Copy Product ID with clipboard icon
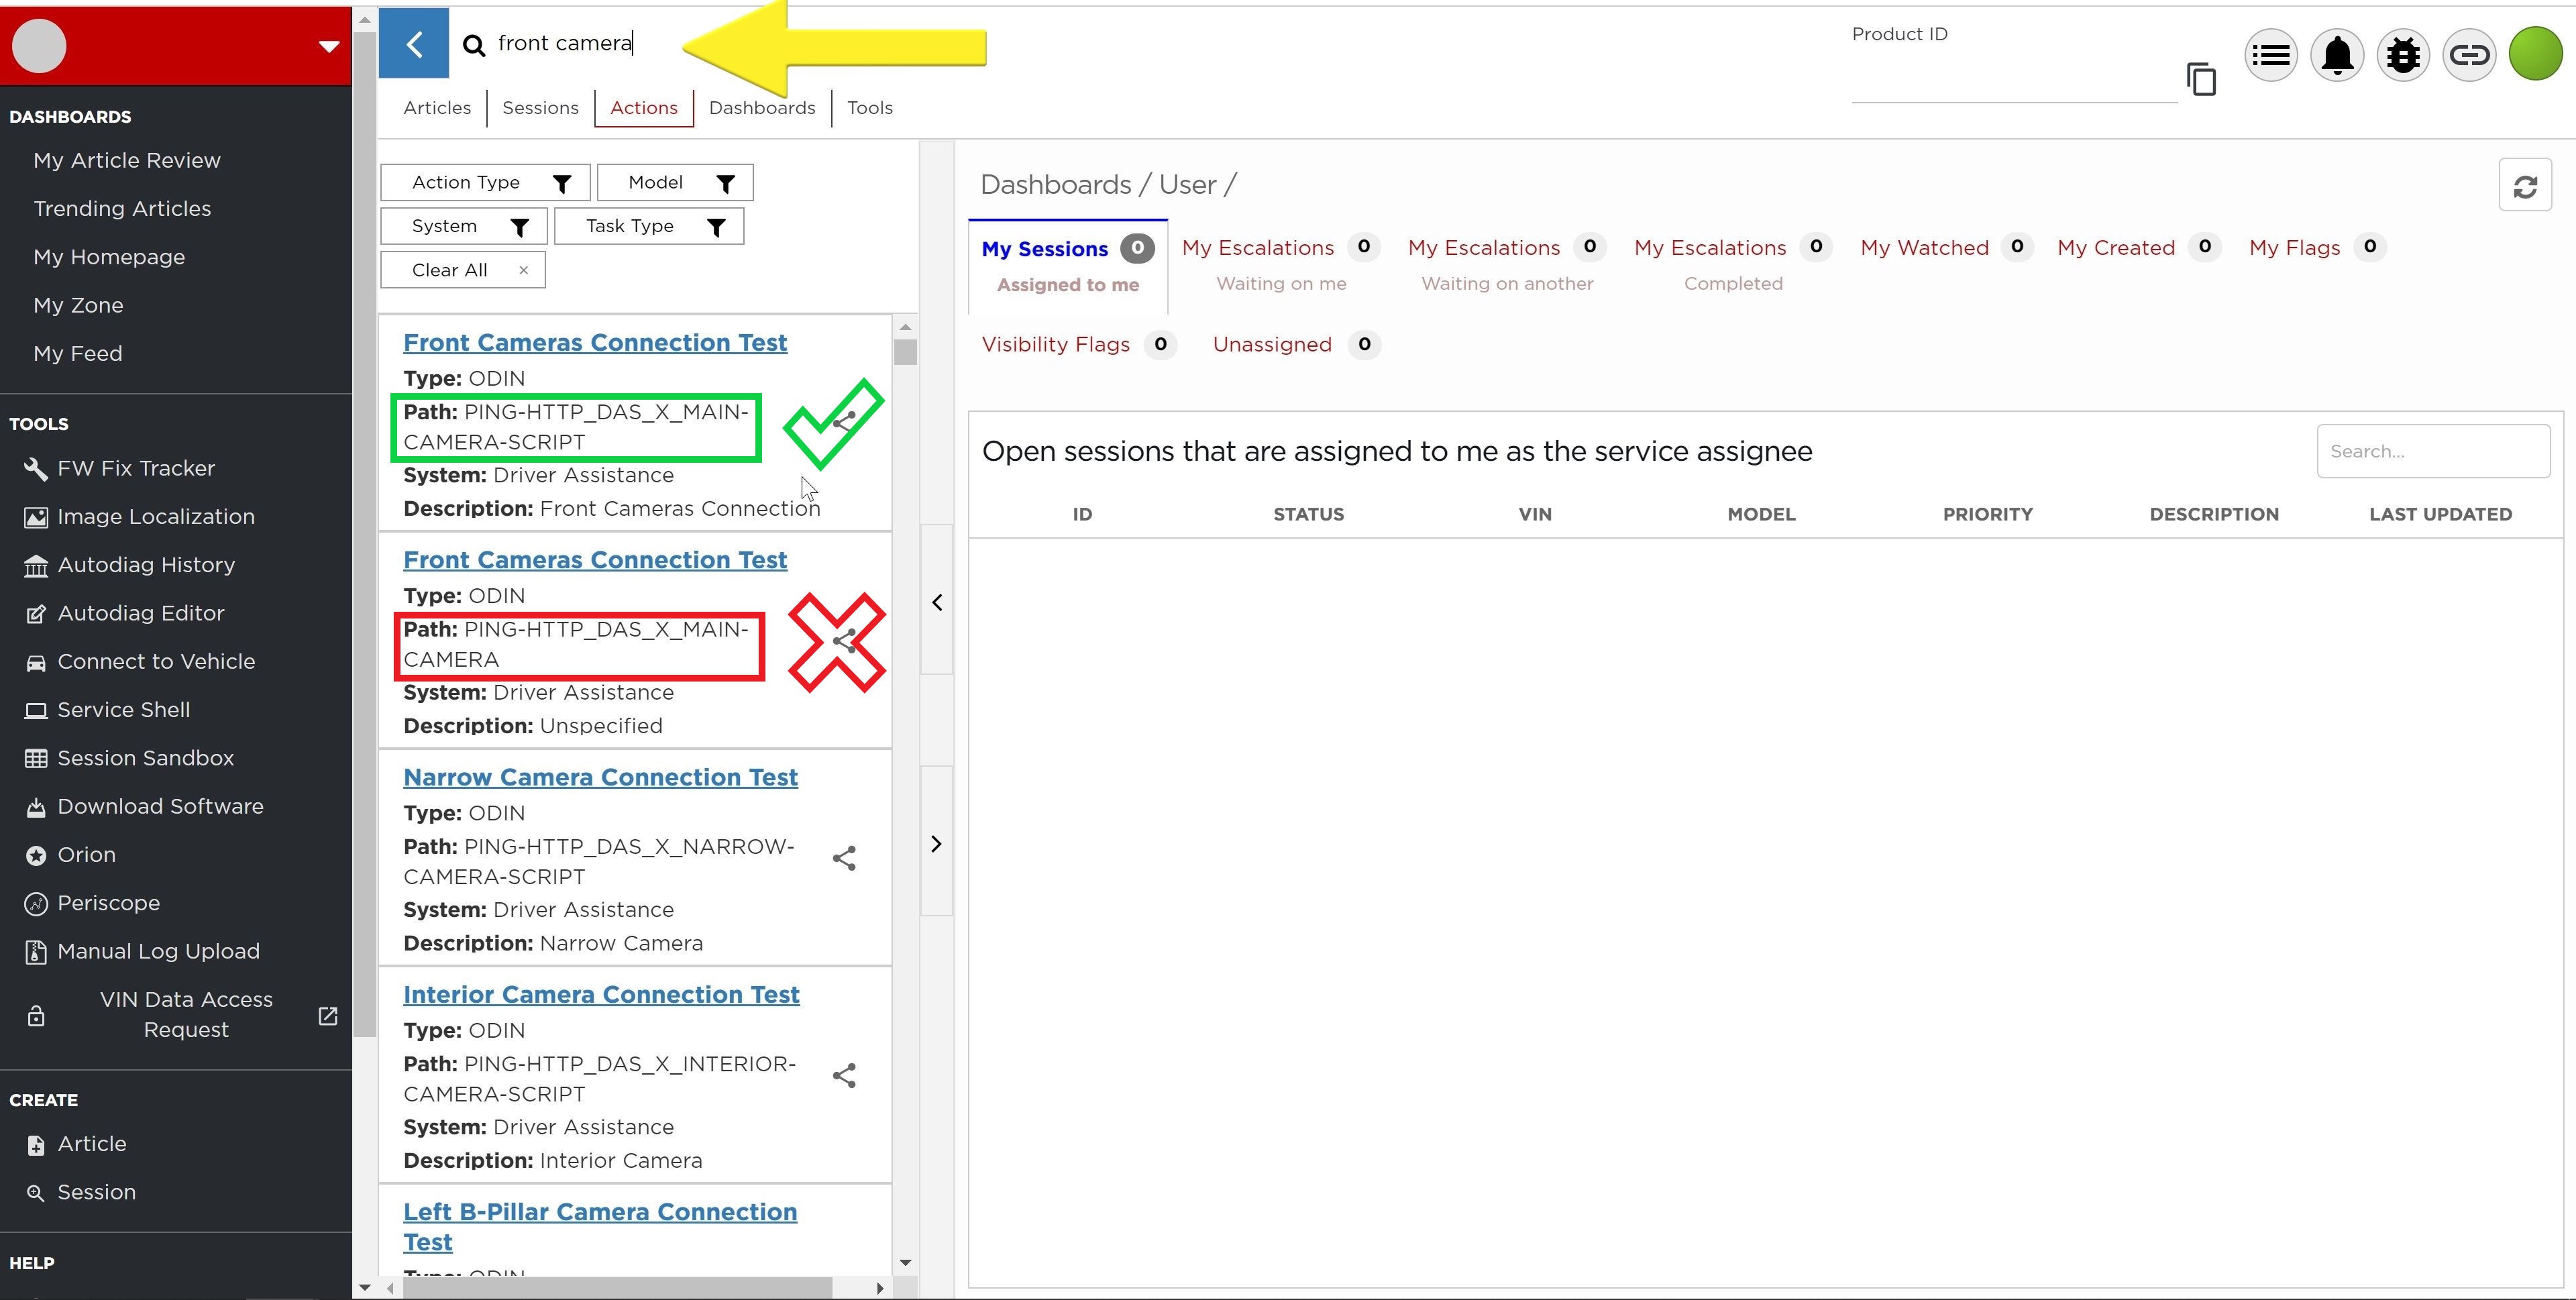Screen dimensions: 2576x1300 click(2201, 79)
